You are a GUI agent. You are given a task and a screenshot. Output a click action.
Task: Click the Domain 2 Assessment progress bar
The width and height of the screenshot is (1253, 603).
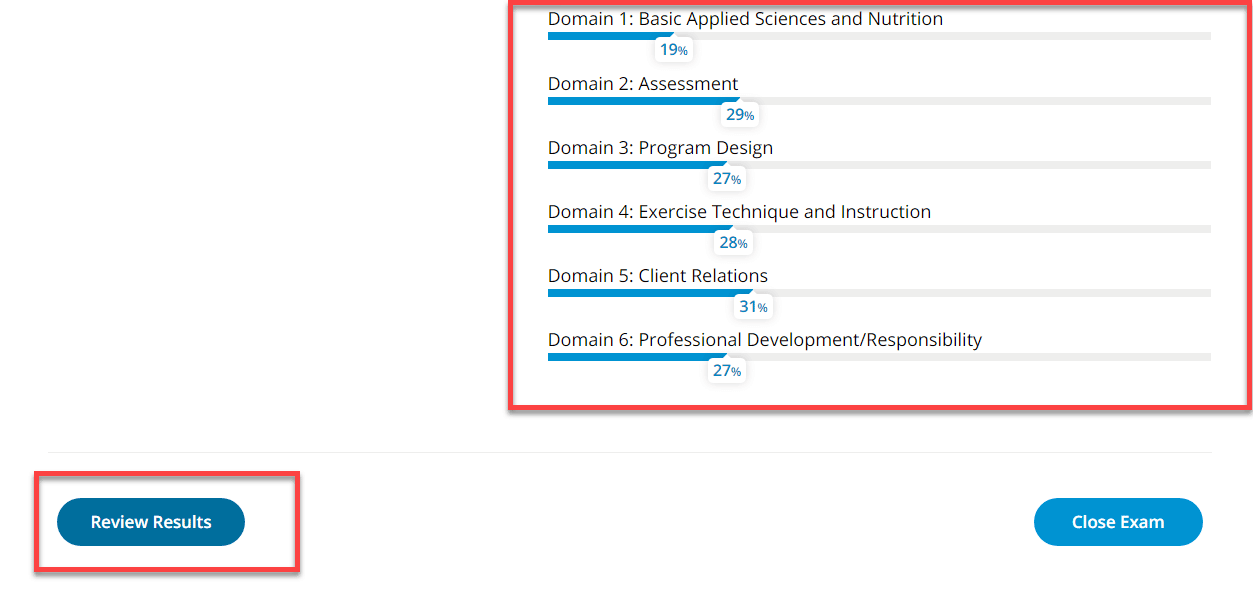(878, 101)
